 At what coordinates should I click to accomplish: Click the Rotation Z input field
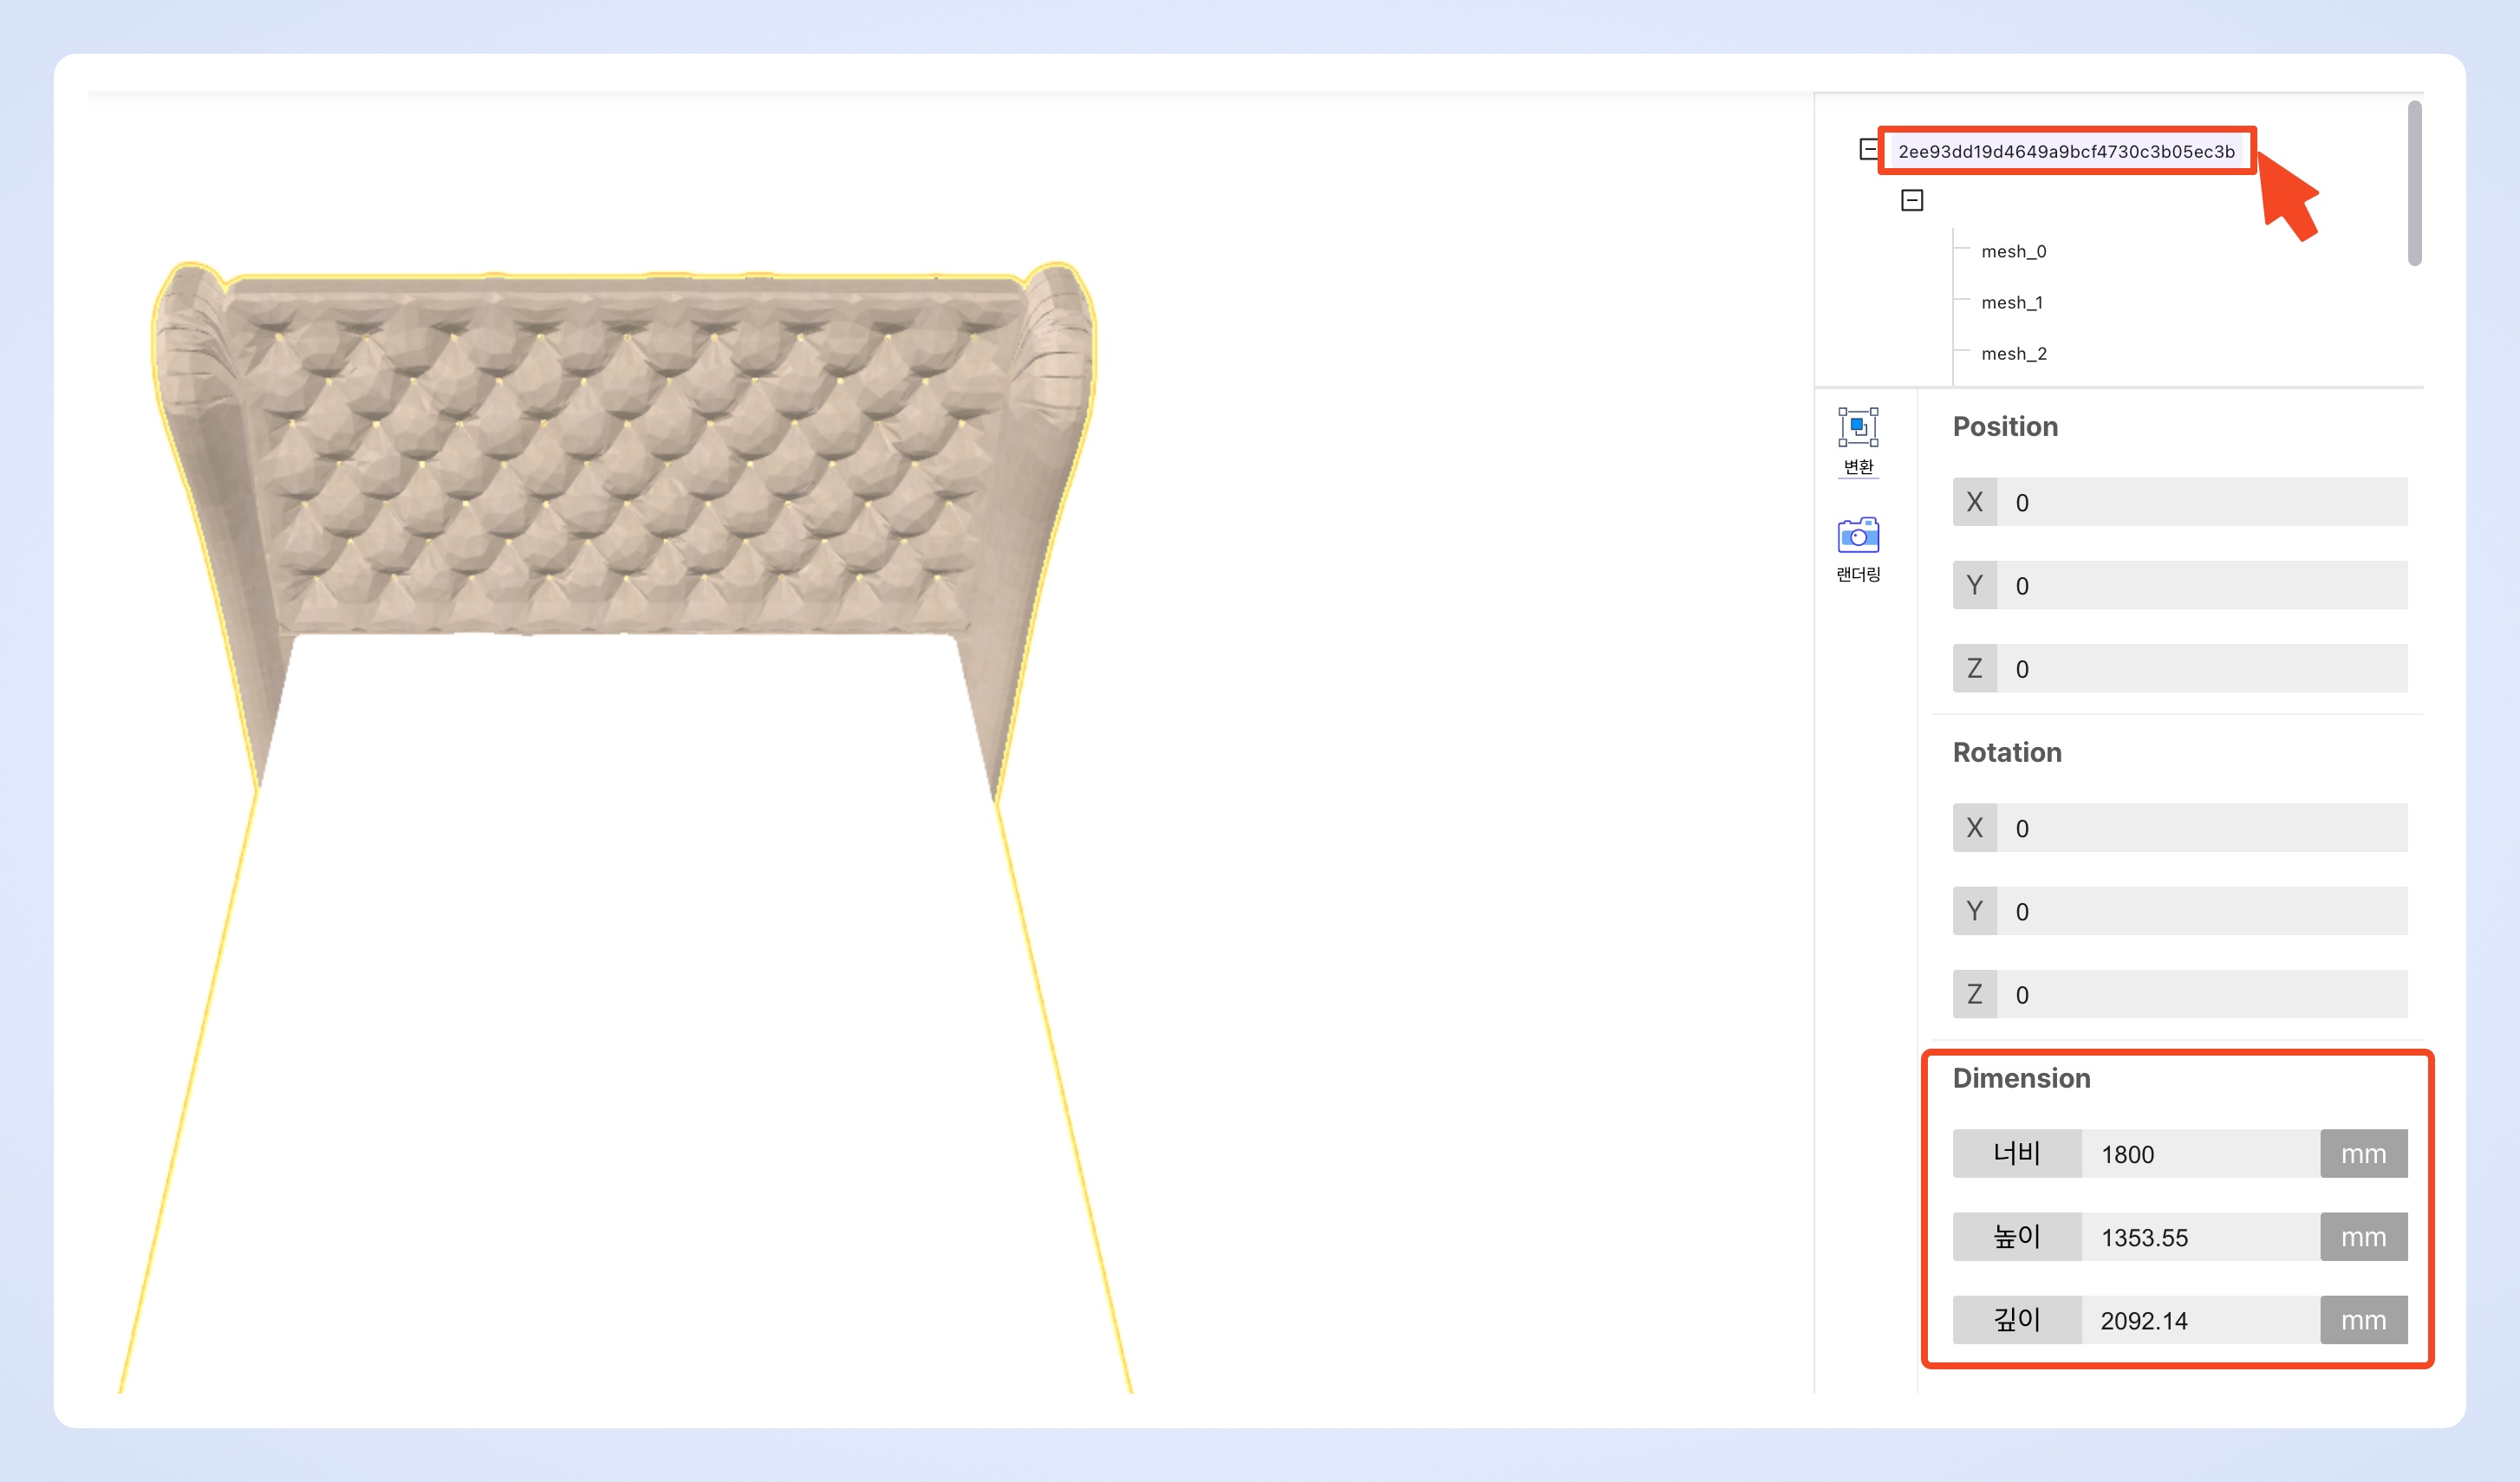coord(2200,994)
